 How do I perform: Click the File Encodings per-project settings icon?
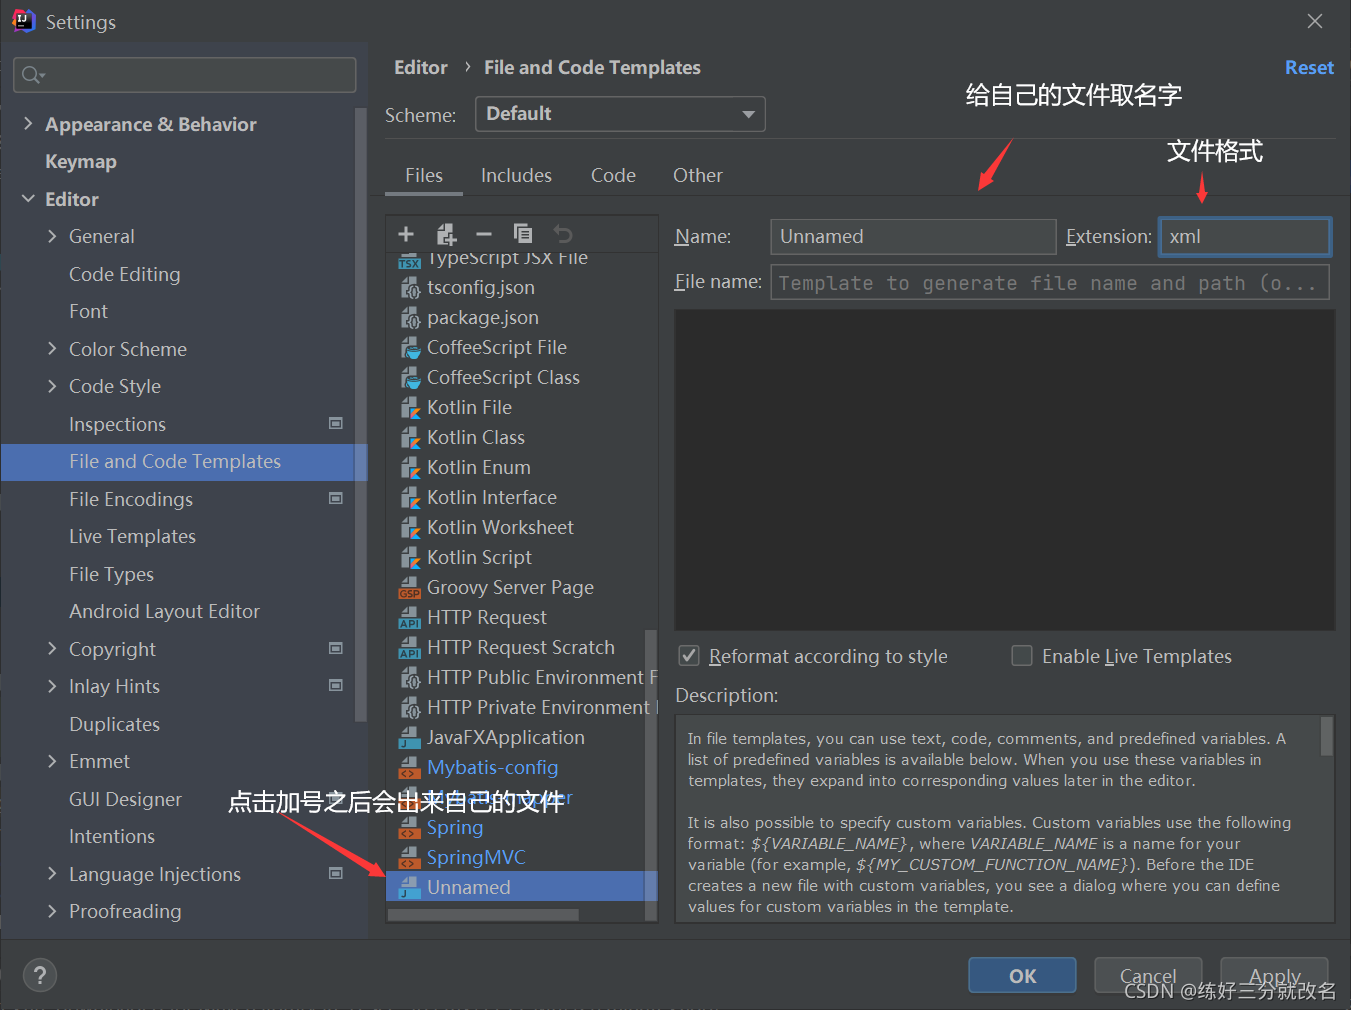point(336,498)
